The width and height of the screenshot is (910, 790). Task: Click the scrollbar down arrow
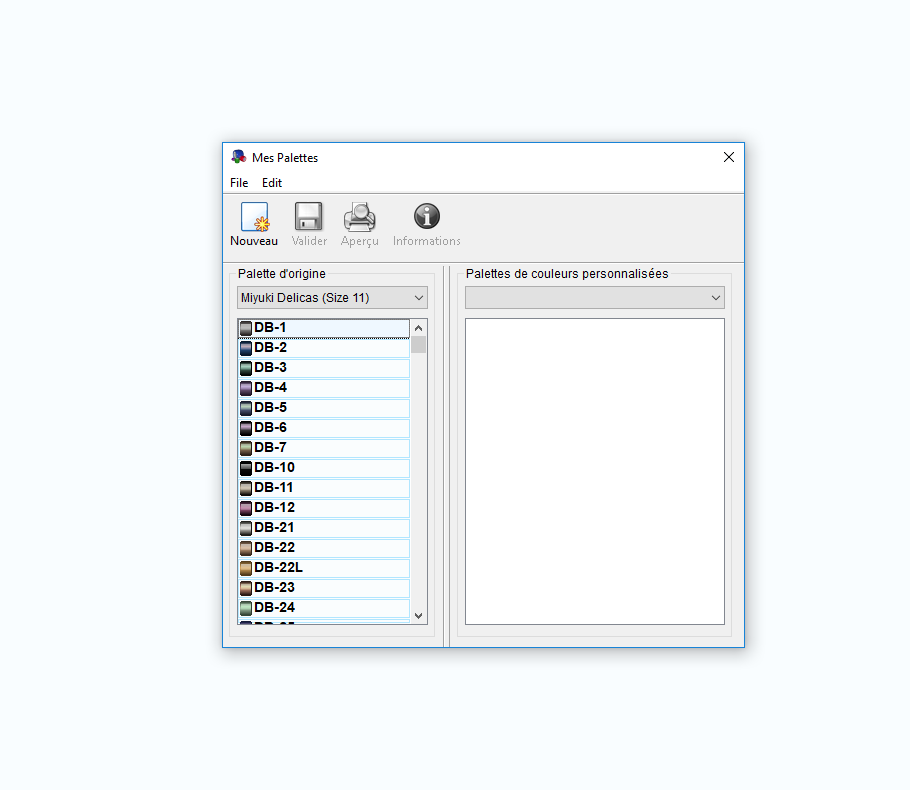(418, 615)
